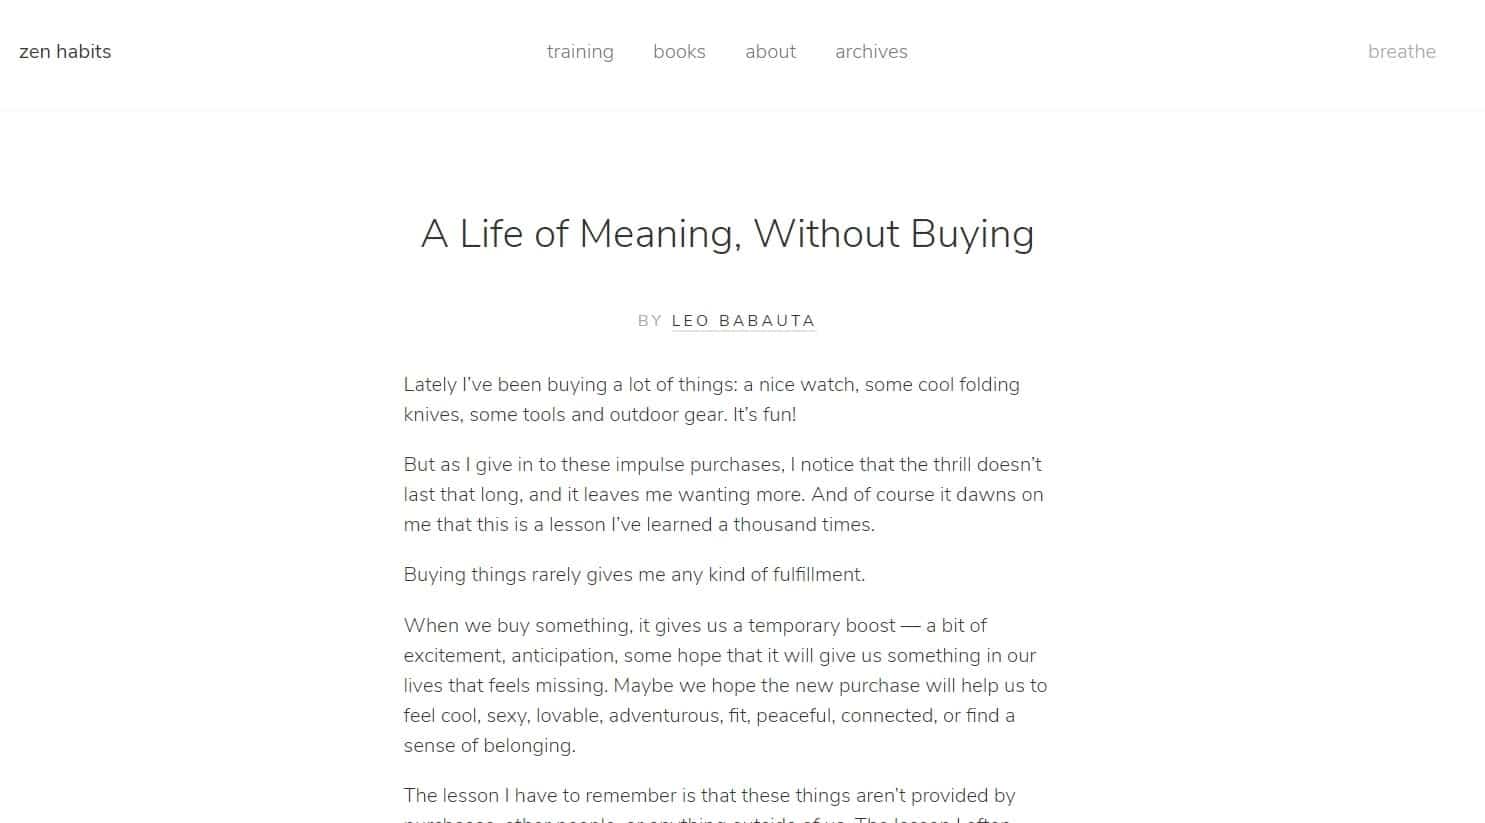This screenshot has height=823, width=1485.
Task: Open the "training" navigation menu item
Action: point(580,51)
